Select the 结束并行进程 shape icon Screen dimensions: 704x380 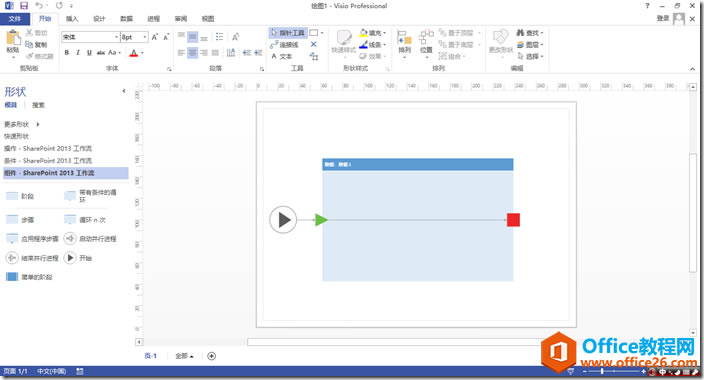click(x=11, y=258)
